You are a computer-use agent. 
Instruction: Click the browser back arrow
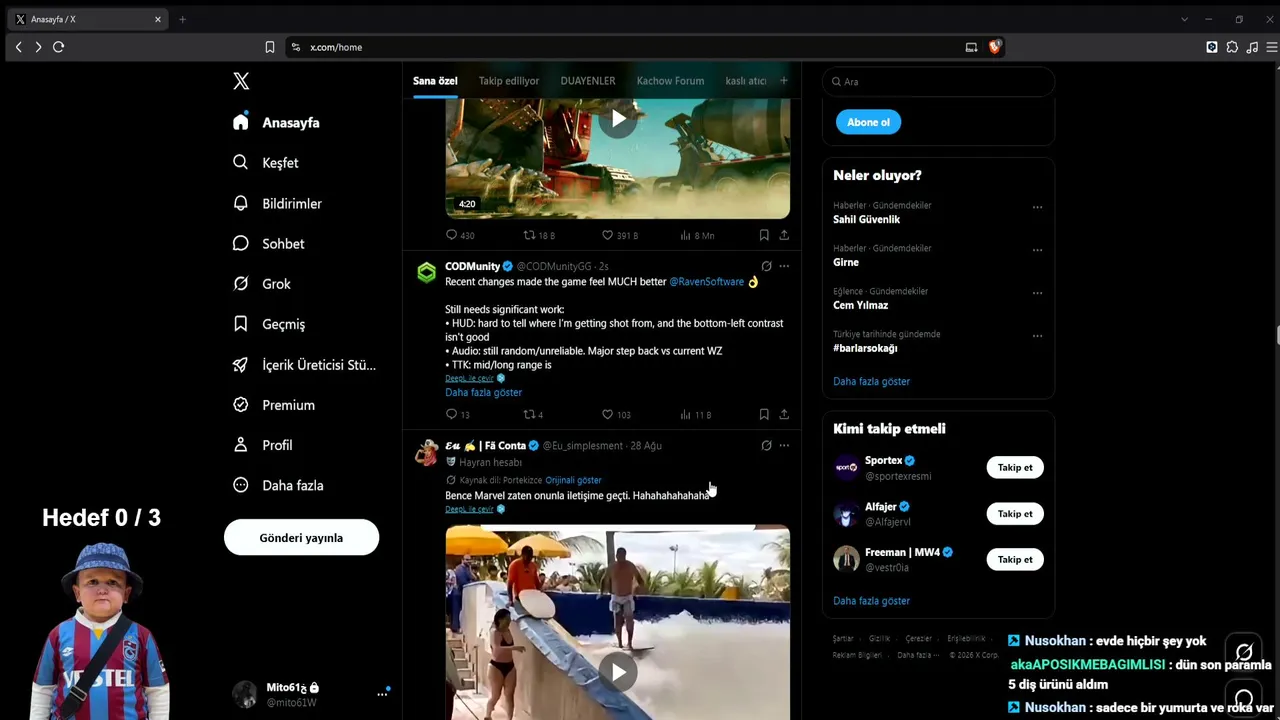pyautogui.click(x=18, y=47)
